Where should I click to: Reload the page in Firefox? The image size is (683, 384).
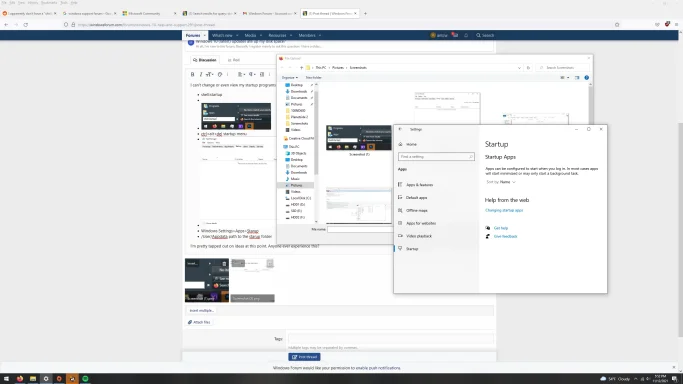tap(26, 25)
